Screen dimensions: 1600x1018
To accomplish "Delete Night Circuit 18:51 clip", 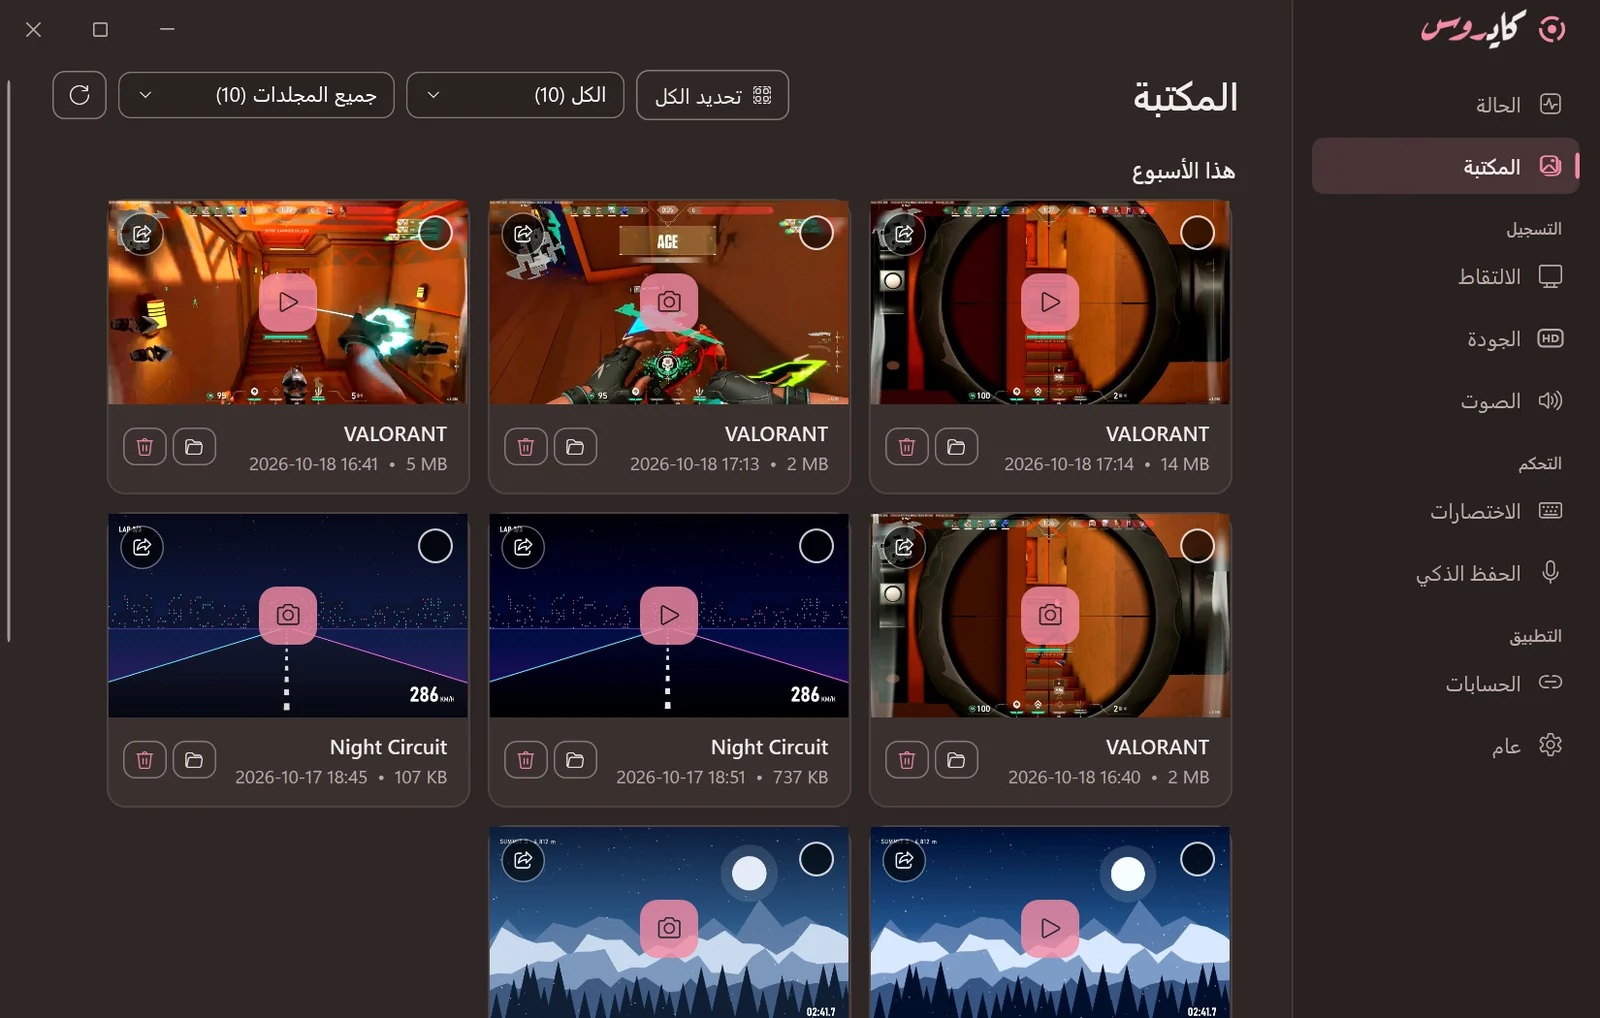I will pos(526,760).
